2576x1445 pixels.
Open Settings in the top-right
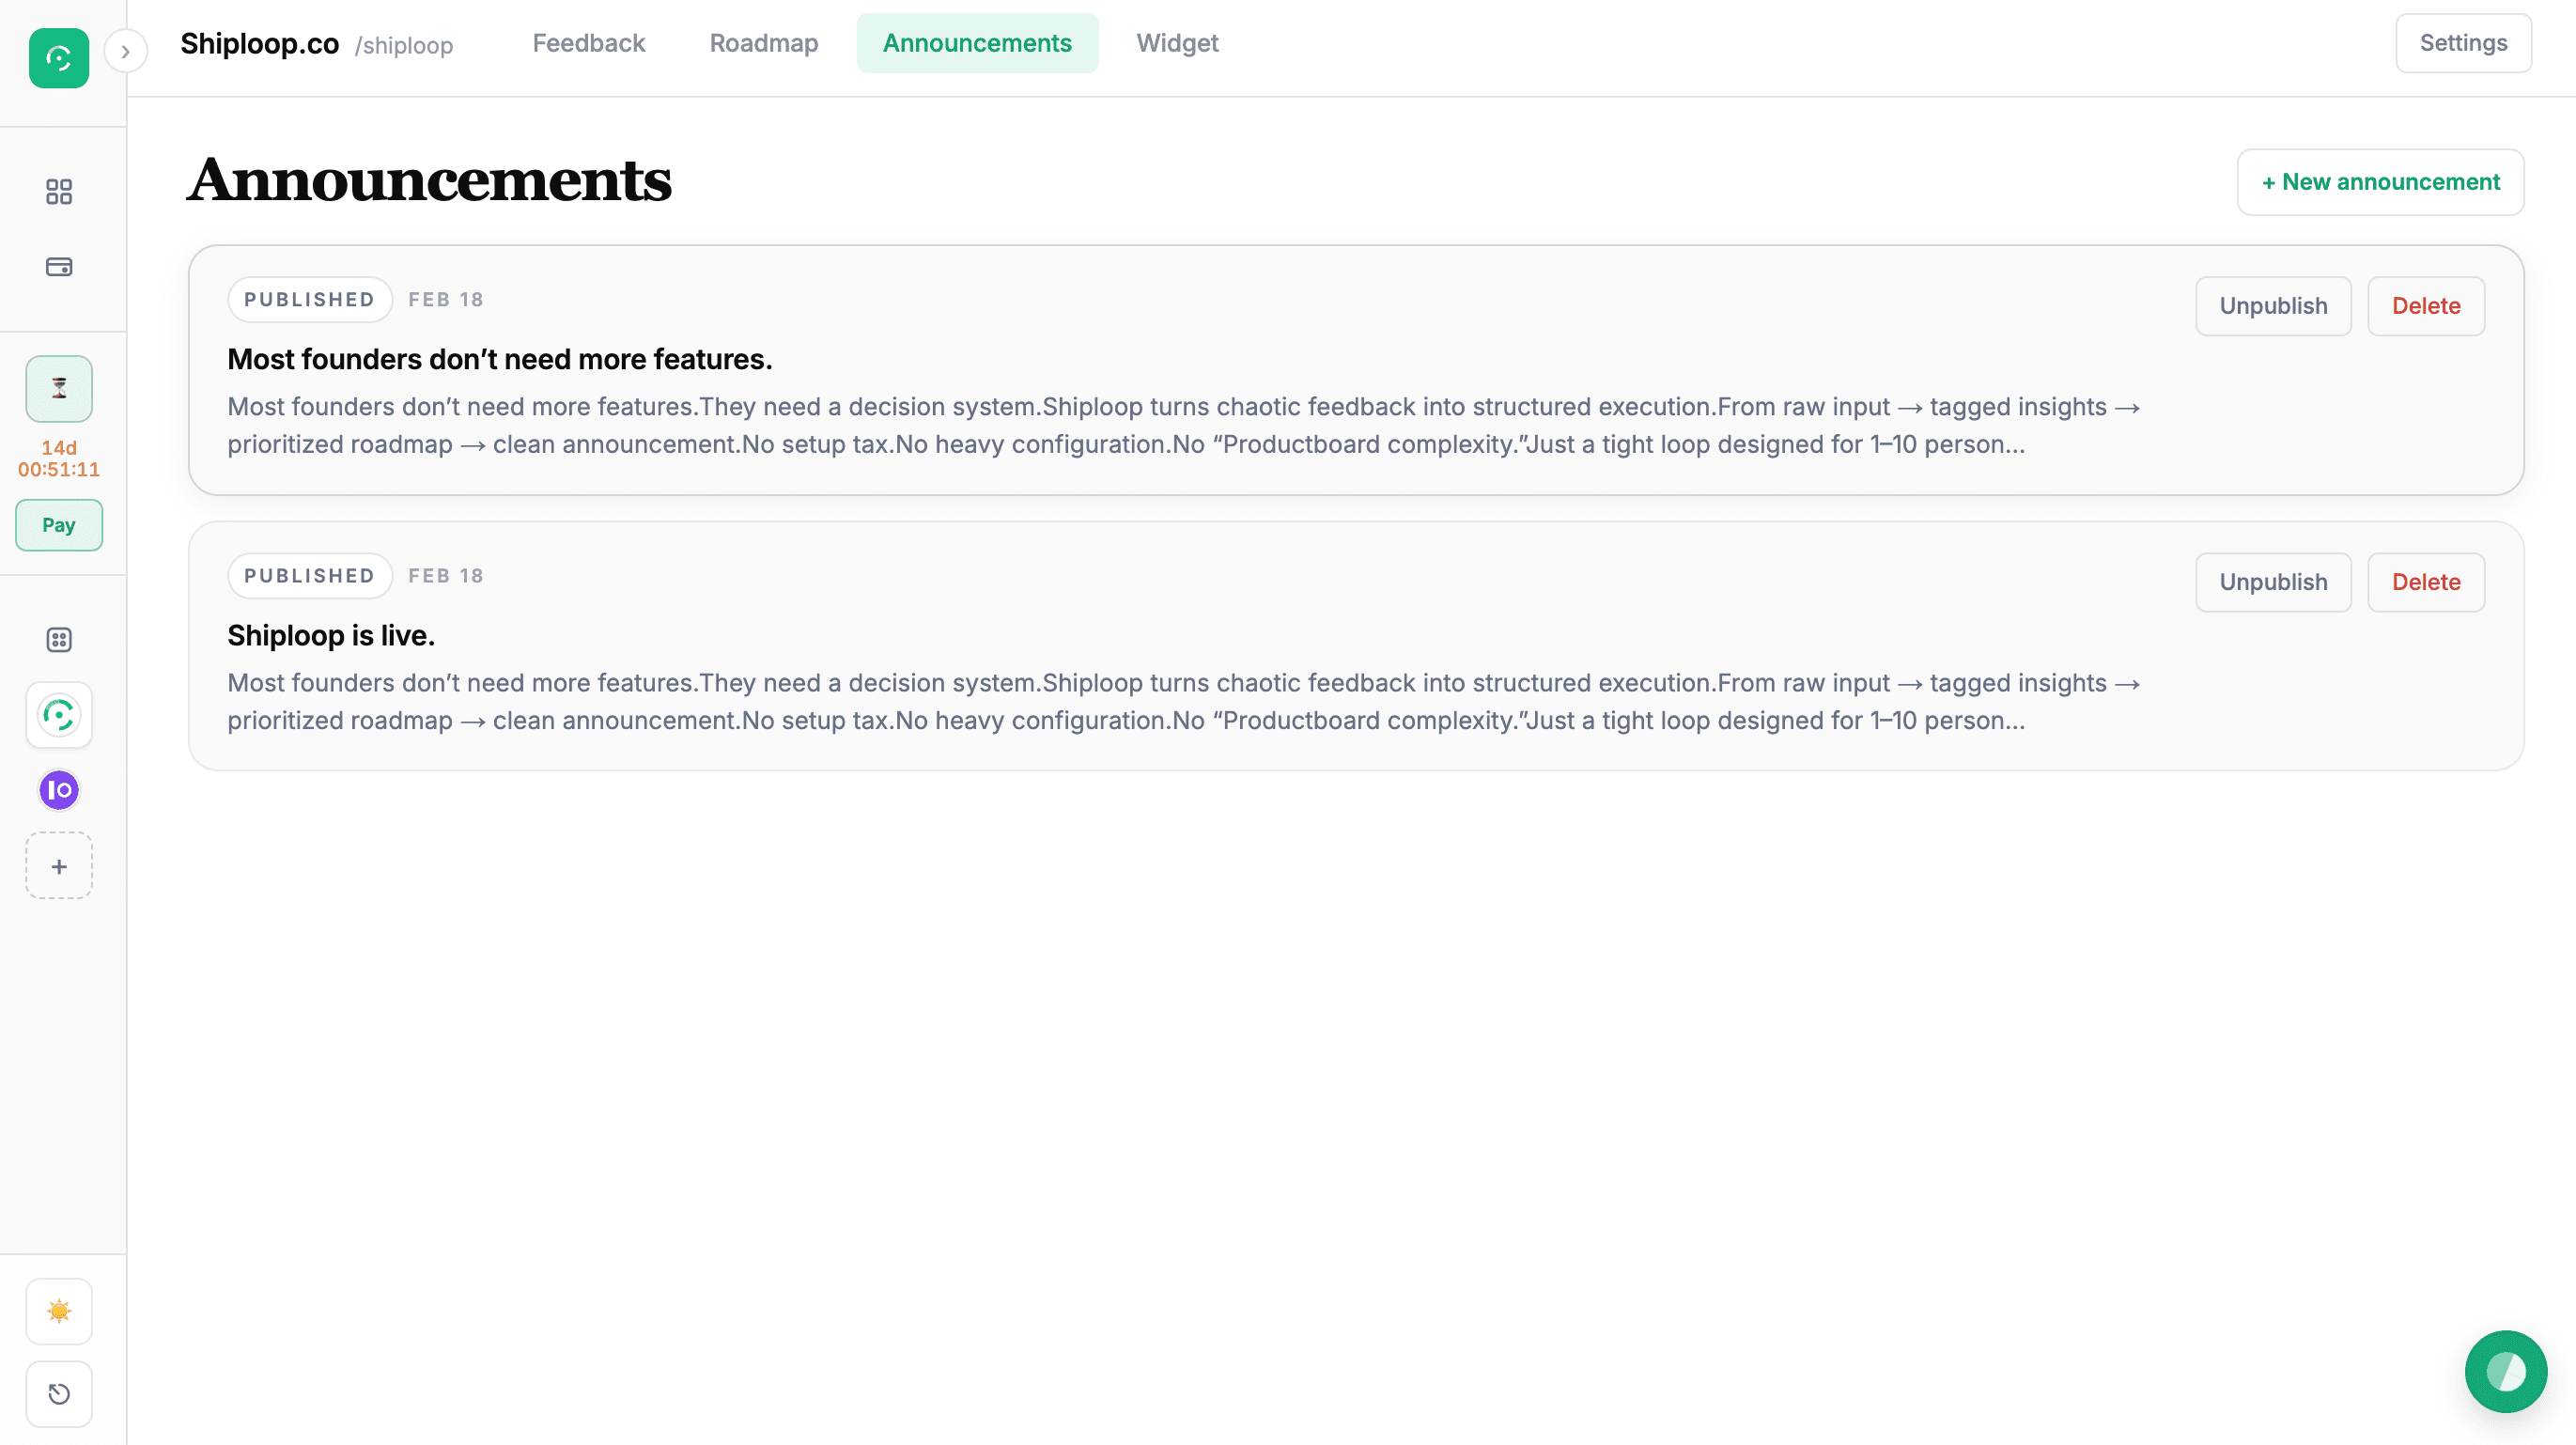2462,43
